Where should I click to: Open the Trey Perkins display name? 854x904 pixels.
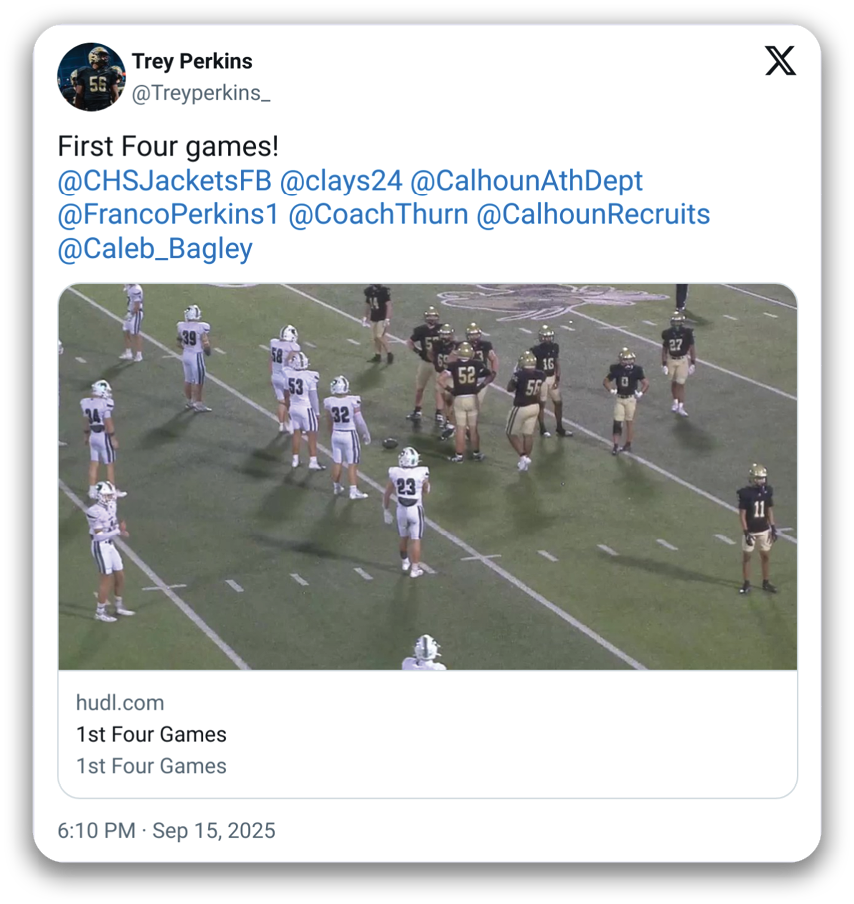(x=192, y=62)
